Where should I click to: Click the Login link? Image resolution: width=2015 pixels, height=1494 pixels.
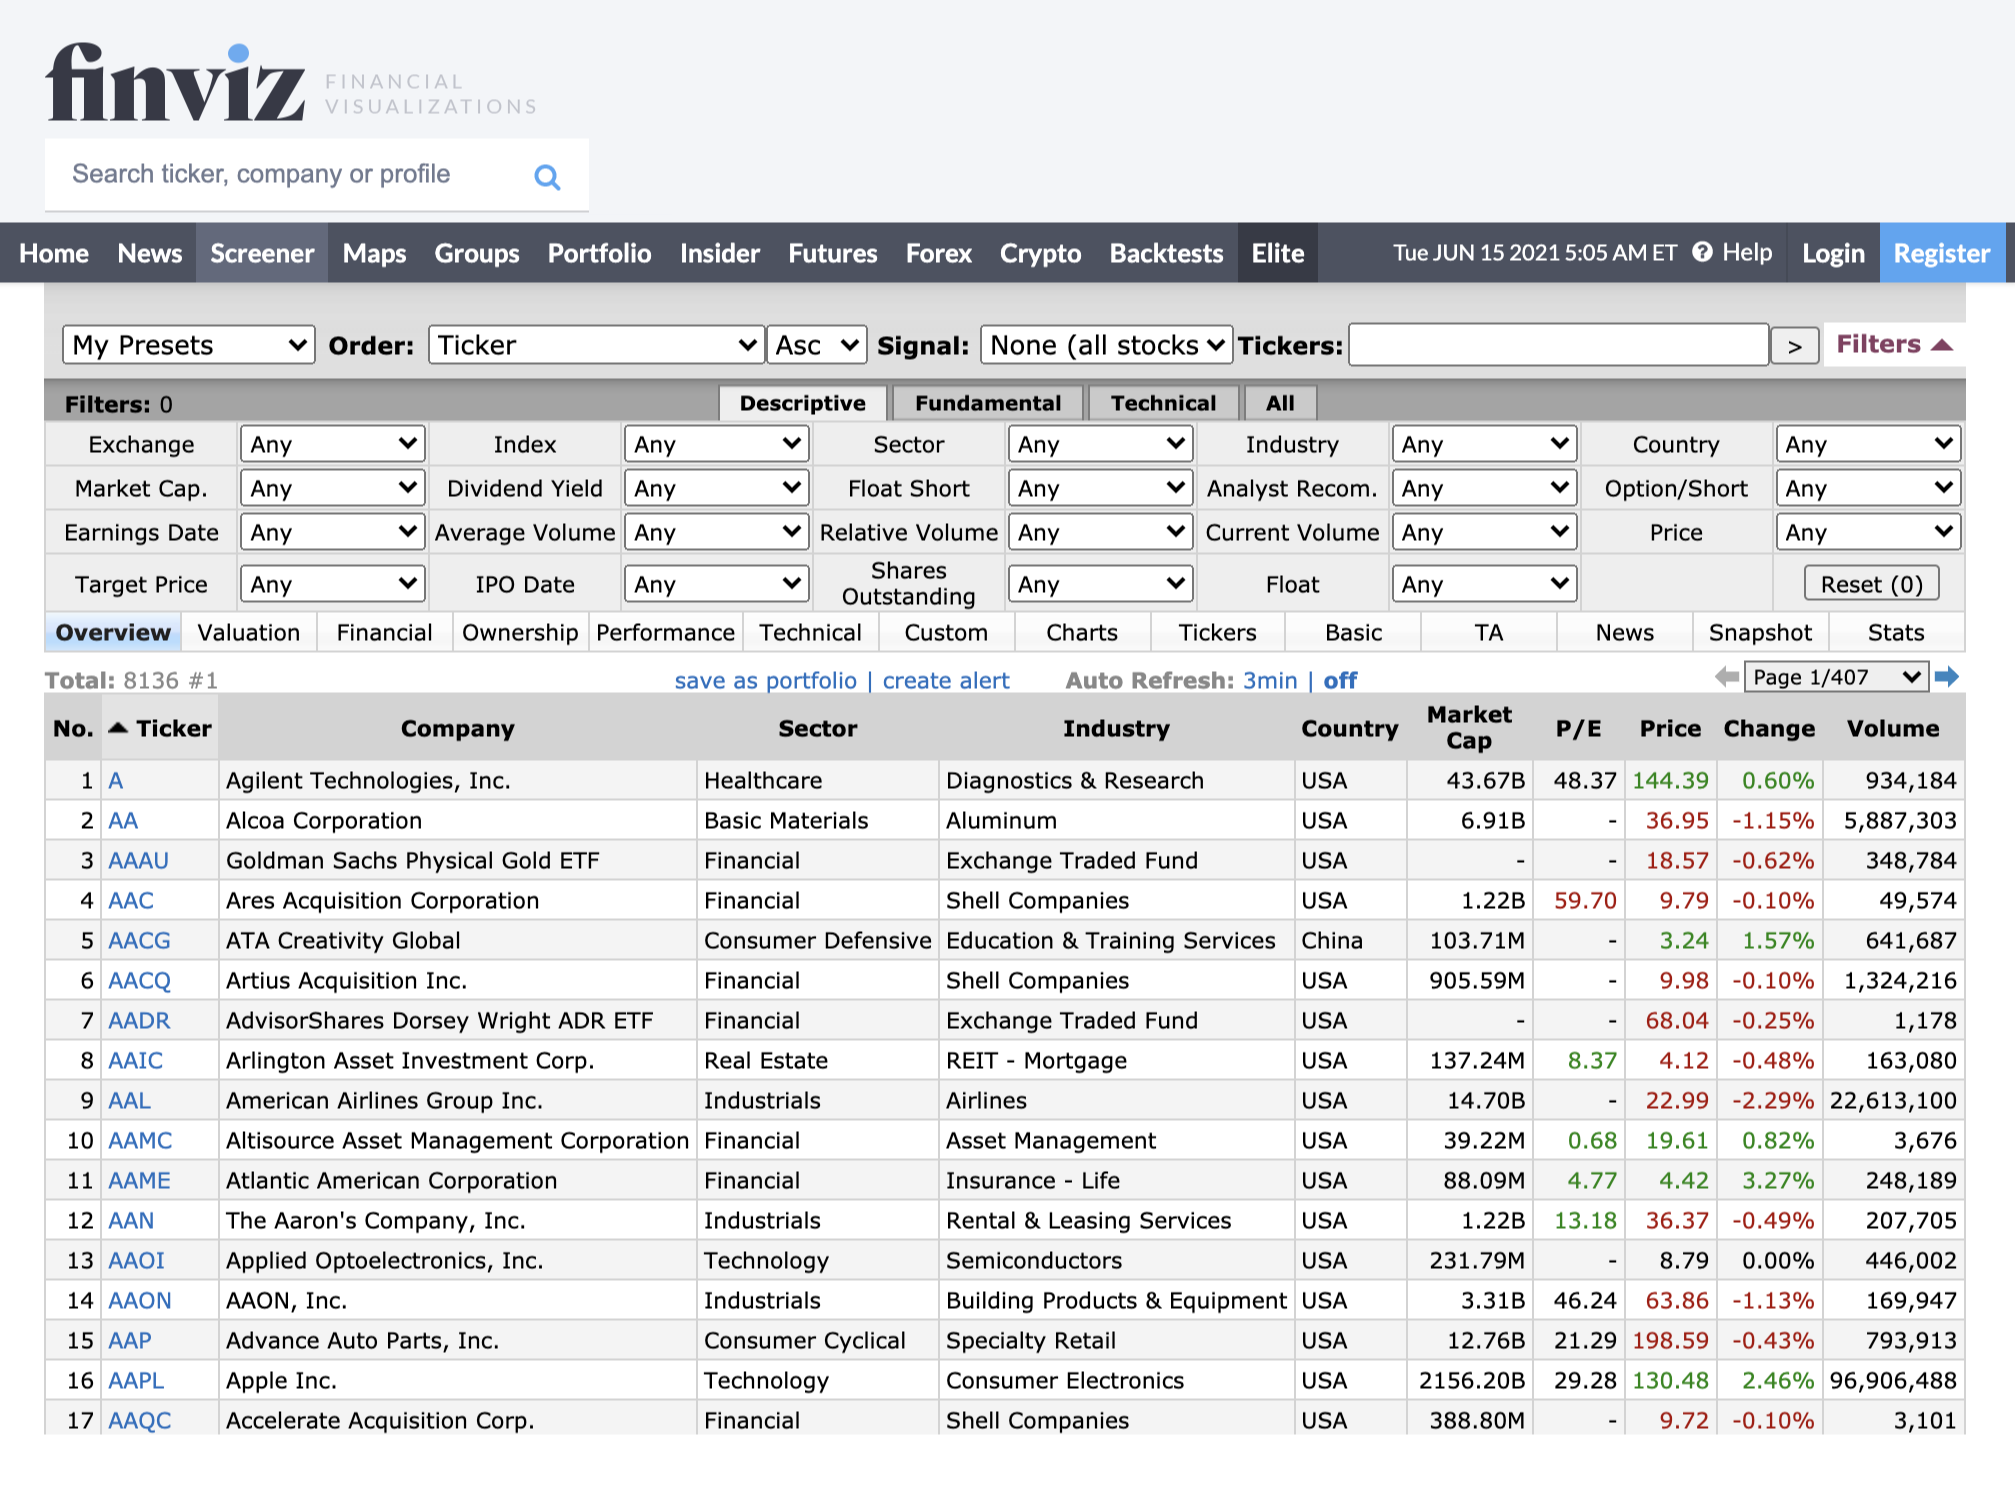click(1833, 253)
